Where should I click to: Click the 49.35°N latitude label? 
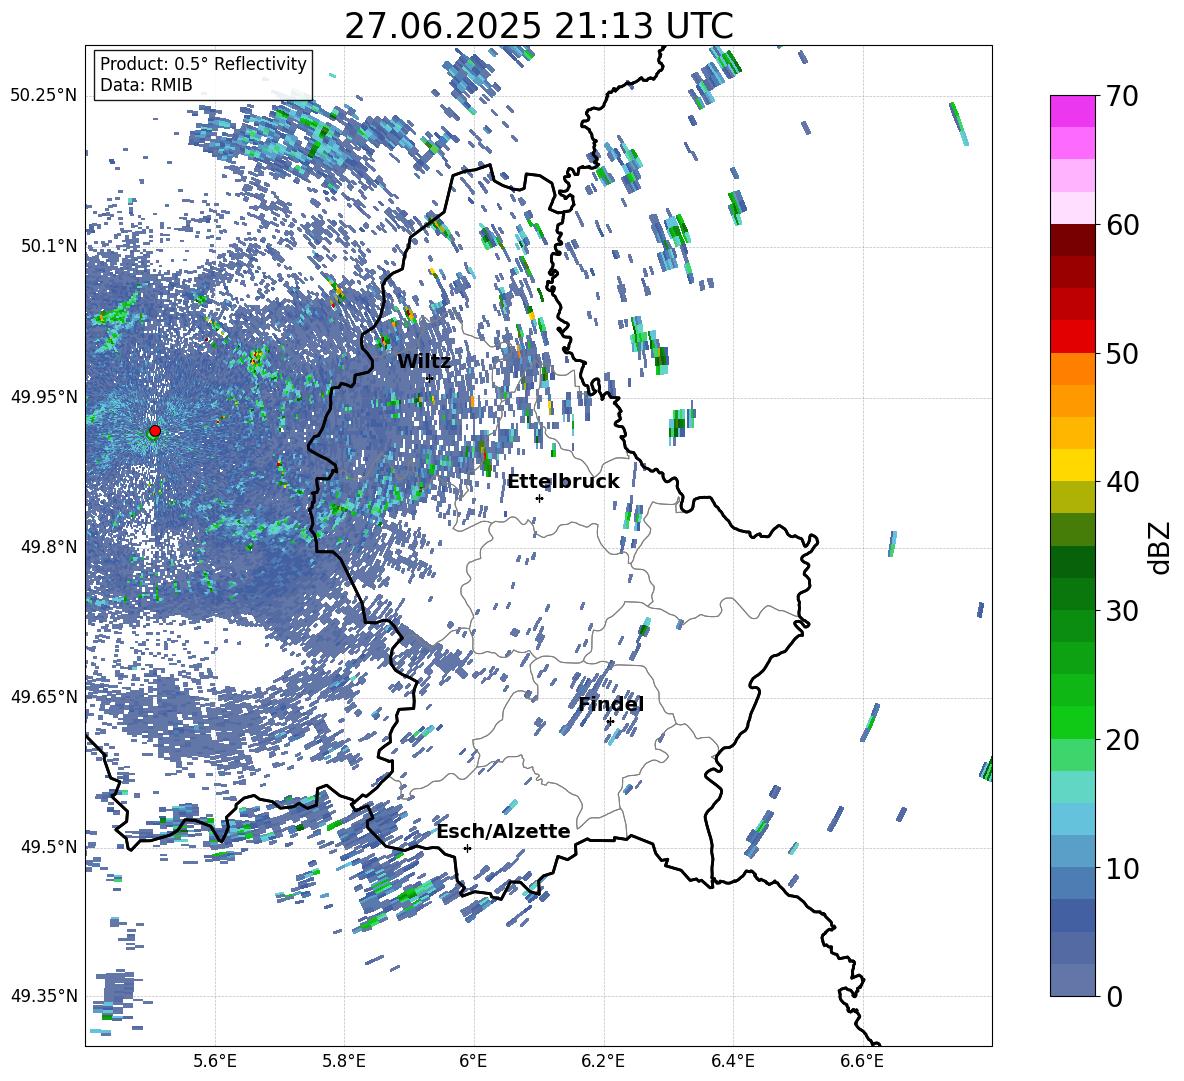(x=44, y=996)
